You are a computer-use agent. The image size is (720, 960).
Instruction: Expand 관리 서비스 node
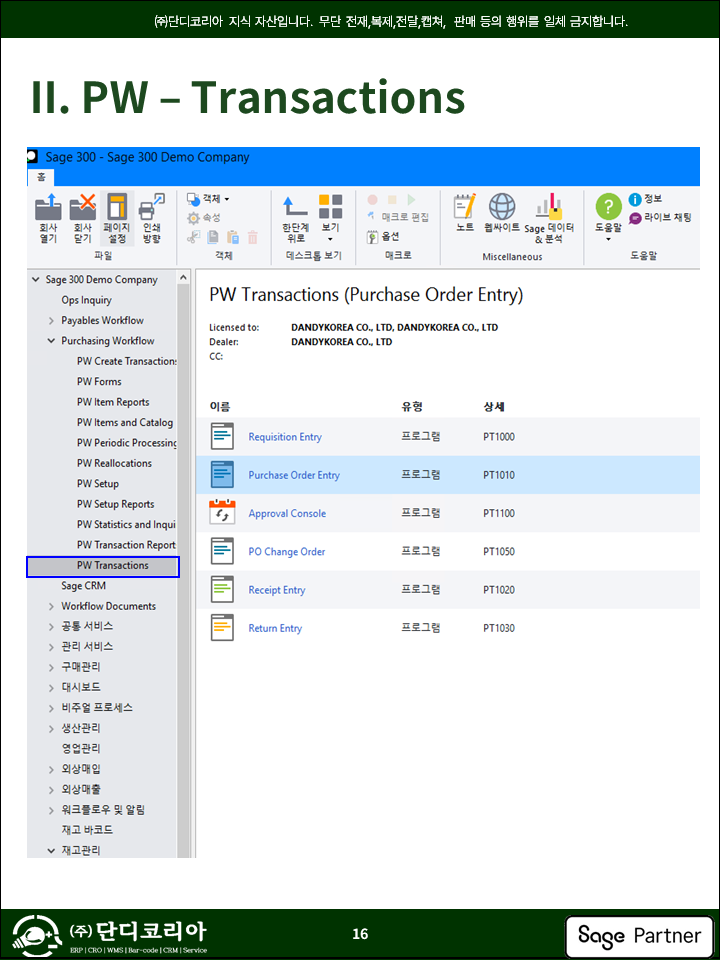click(51, 647)
